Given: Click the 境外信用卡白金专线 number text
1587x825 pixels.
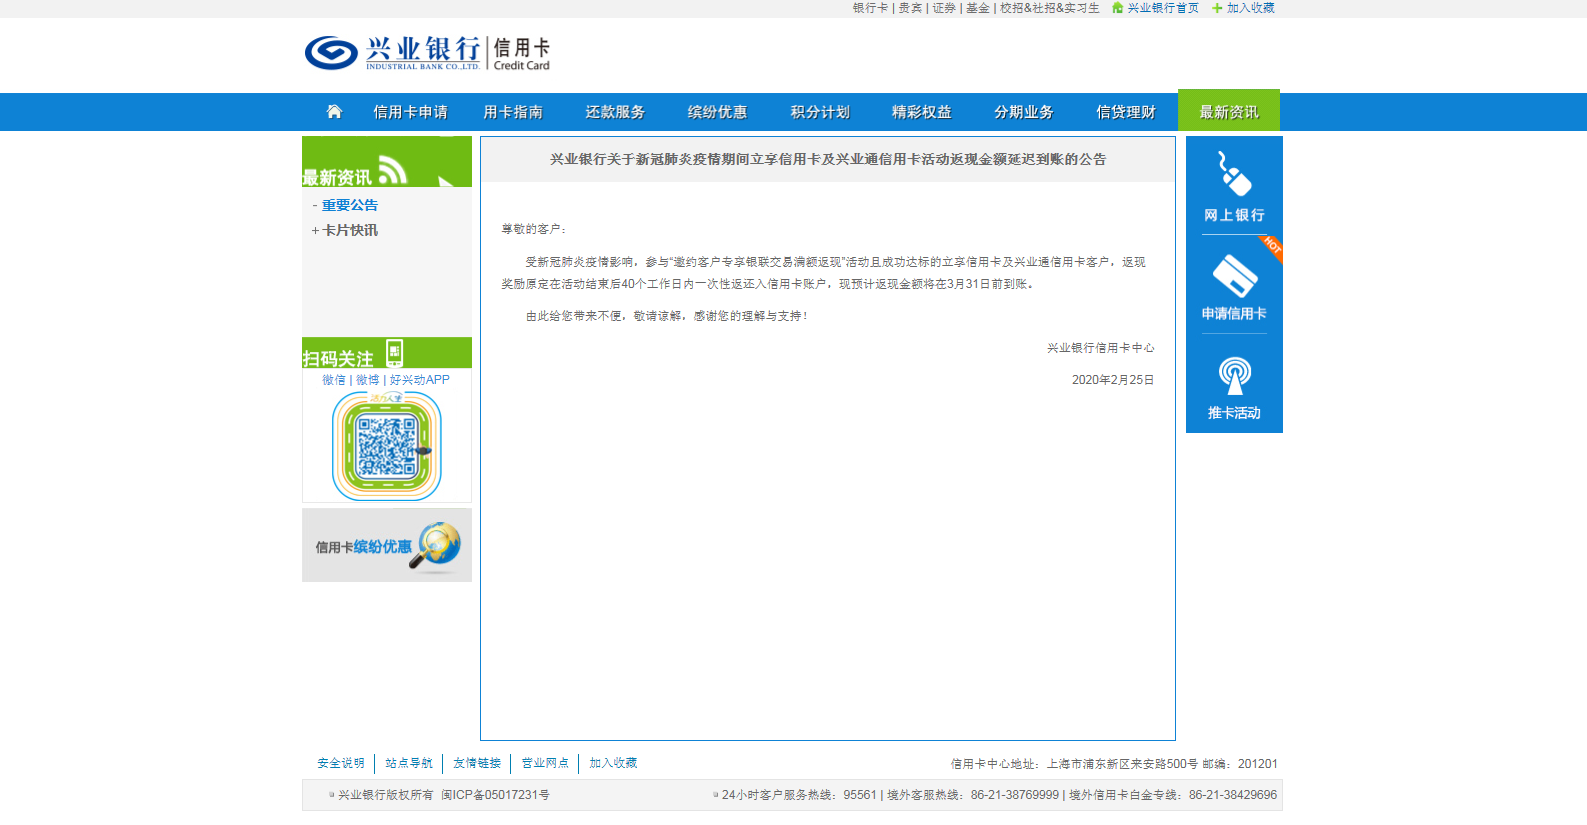Looking at the screenshot, I should pyautogui.click(x=1173, y=795).
